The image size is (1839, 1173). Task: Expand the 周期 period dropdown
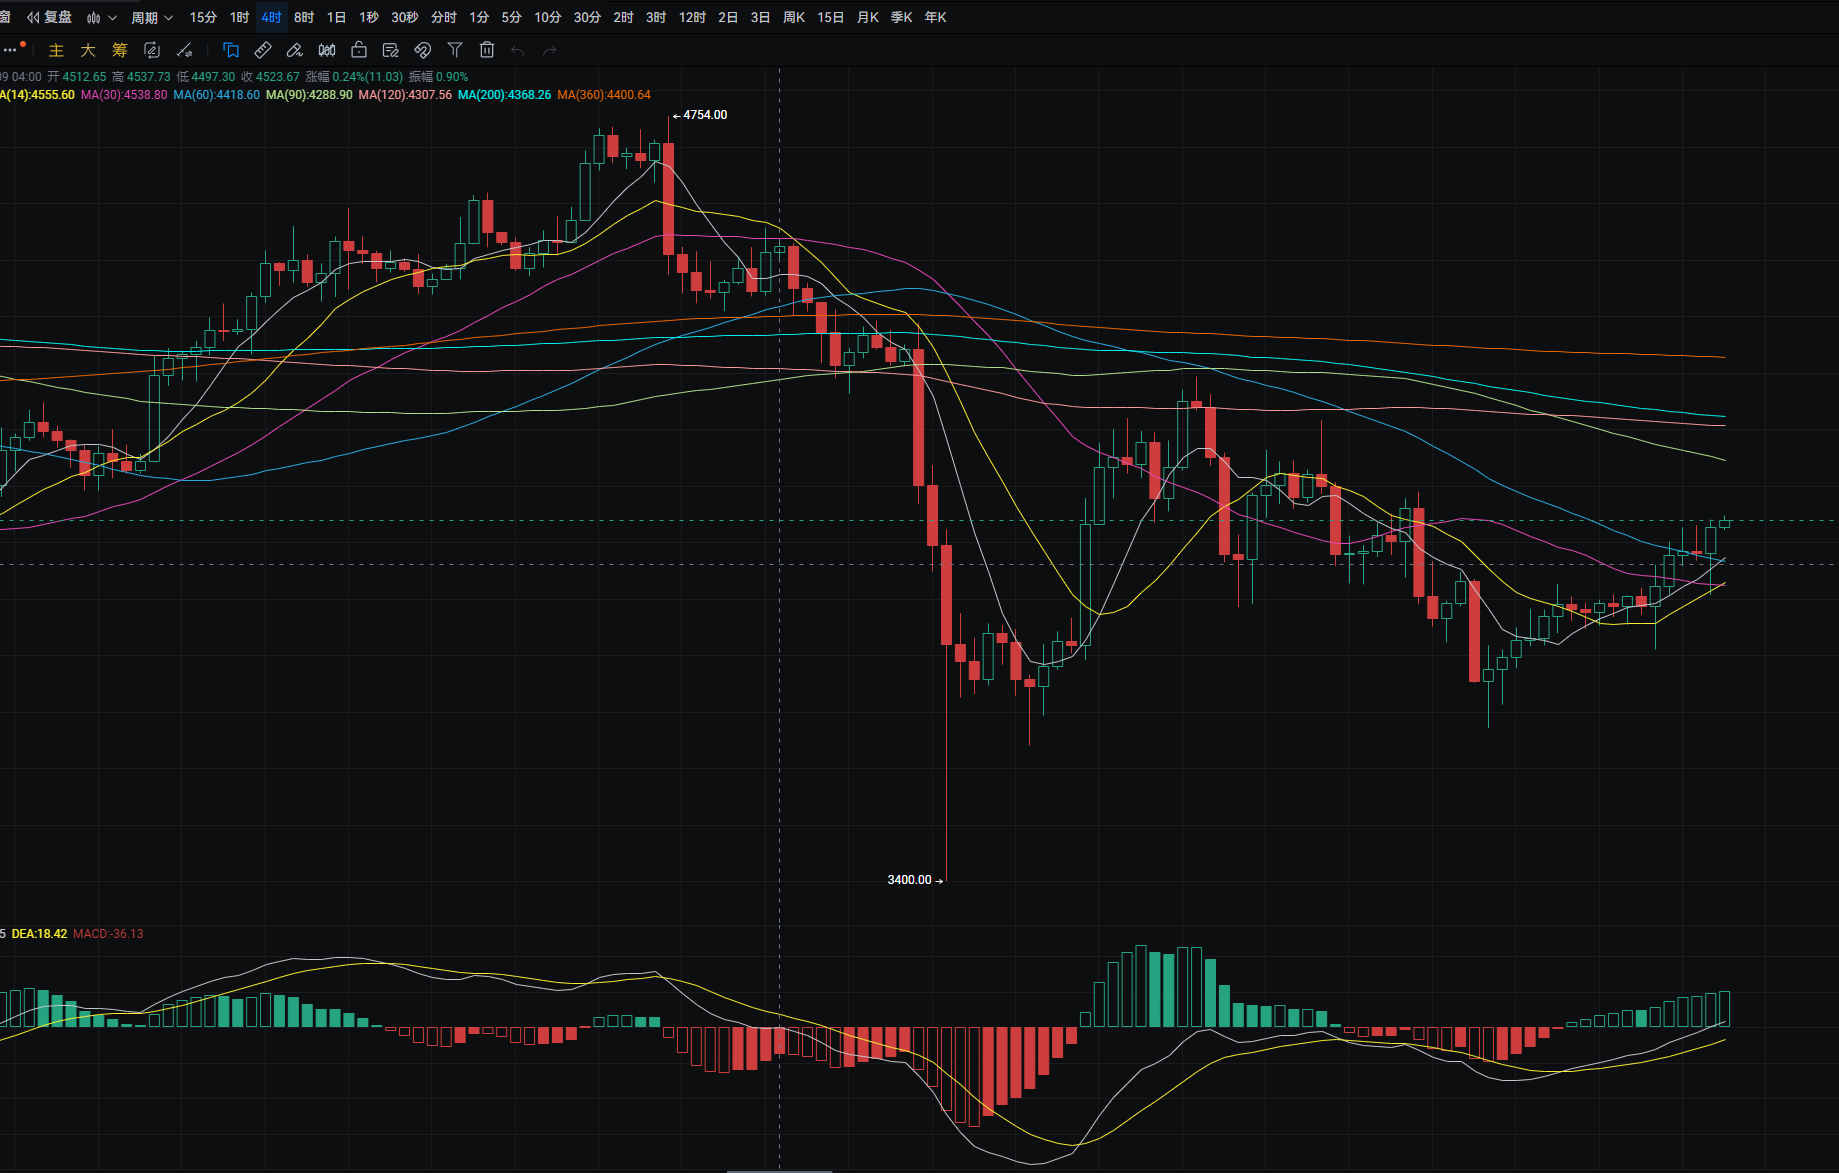152,17
